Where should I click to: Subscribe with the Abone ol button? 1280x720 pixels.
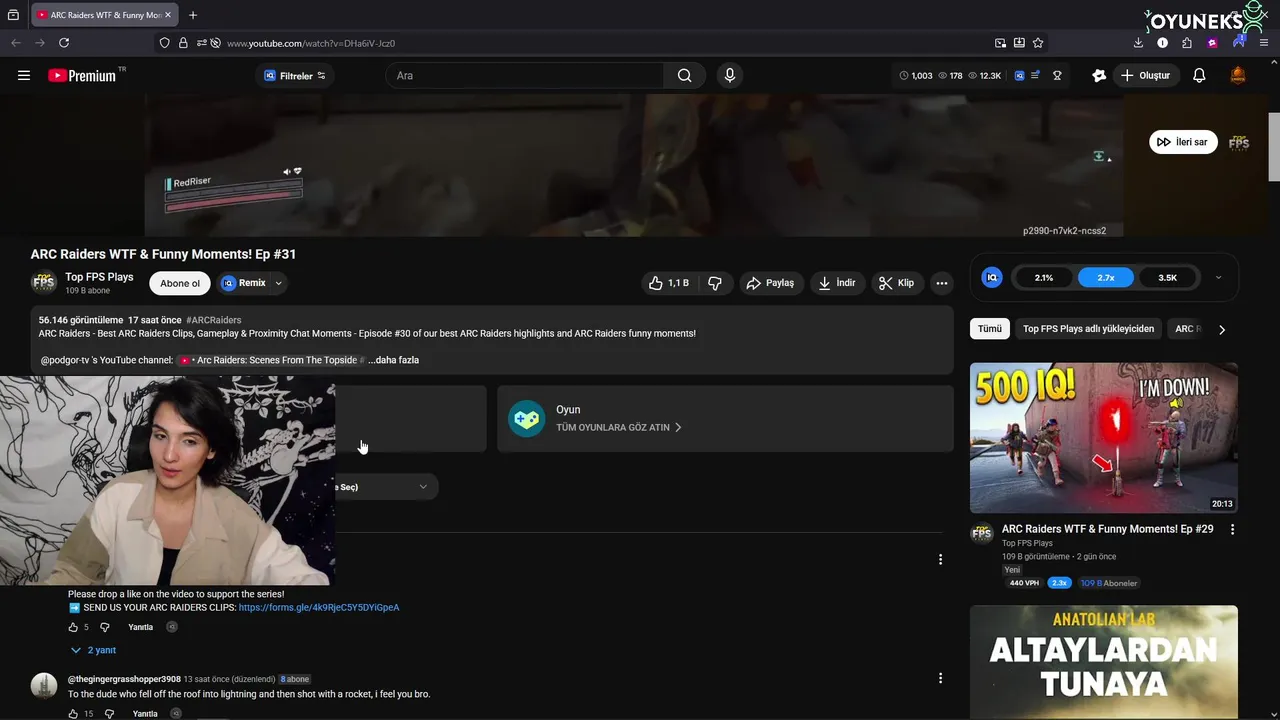[180, 283]
